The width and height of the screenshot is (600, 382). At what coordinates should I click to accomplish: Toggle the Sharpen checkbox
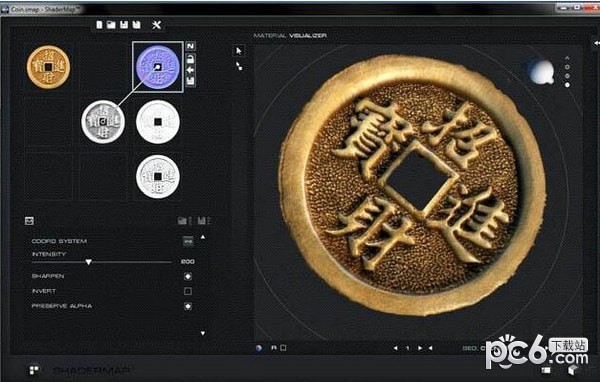click(188, 276)
